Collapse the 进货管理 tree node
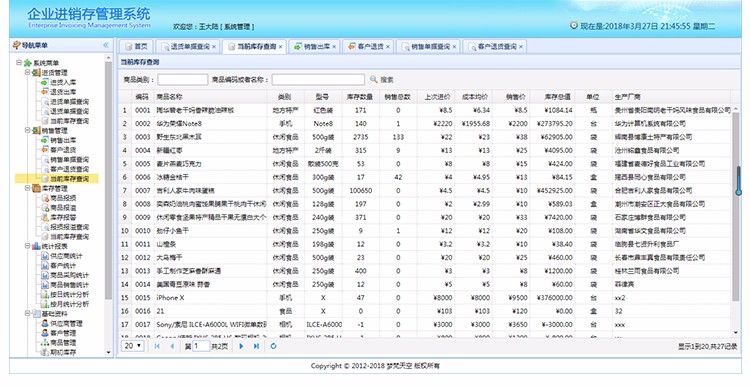Screen dimensions: 750x387 click(28, 73)
